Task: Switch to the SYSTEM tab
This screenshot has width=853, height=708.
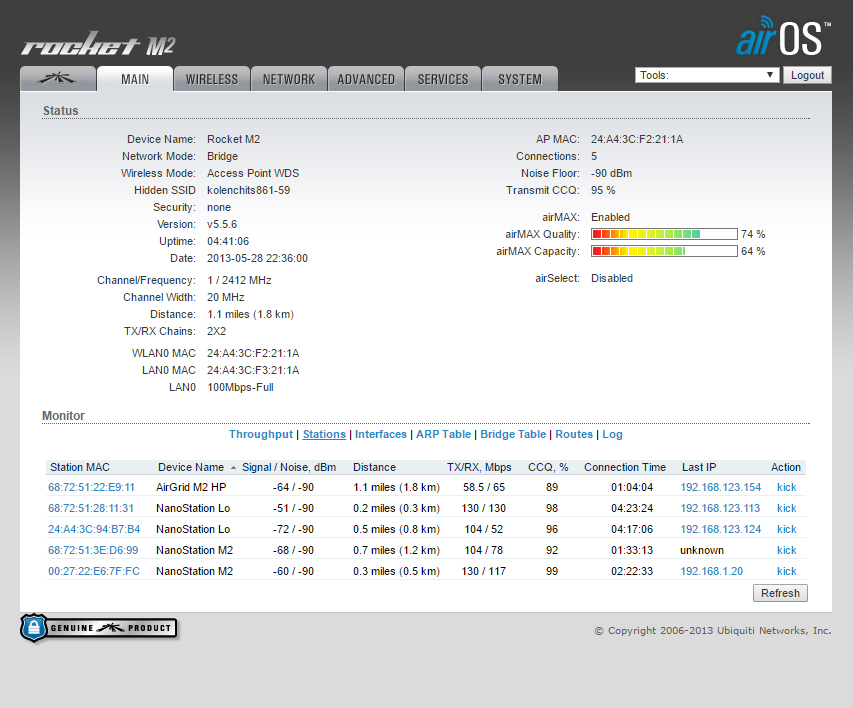Action: (x=520, y=79)
